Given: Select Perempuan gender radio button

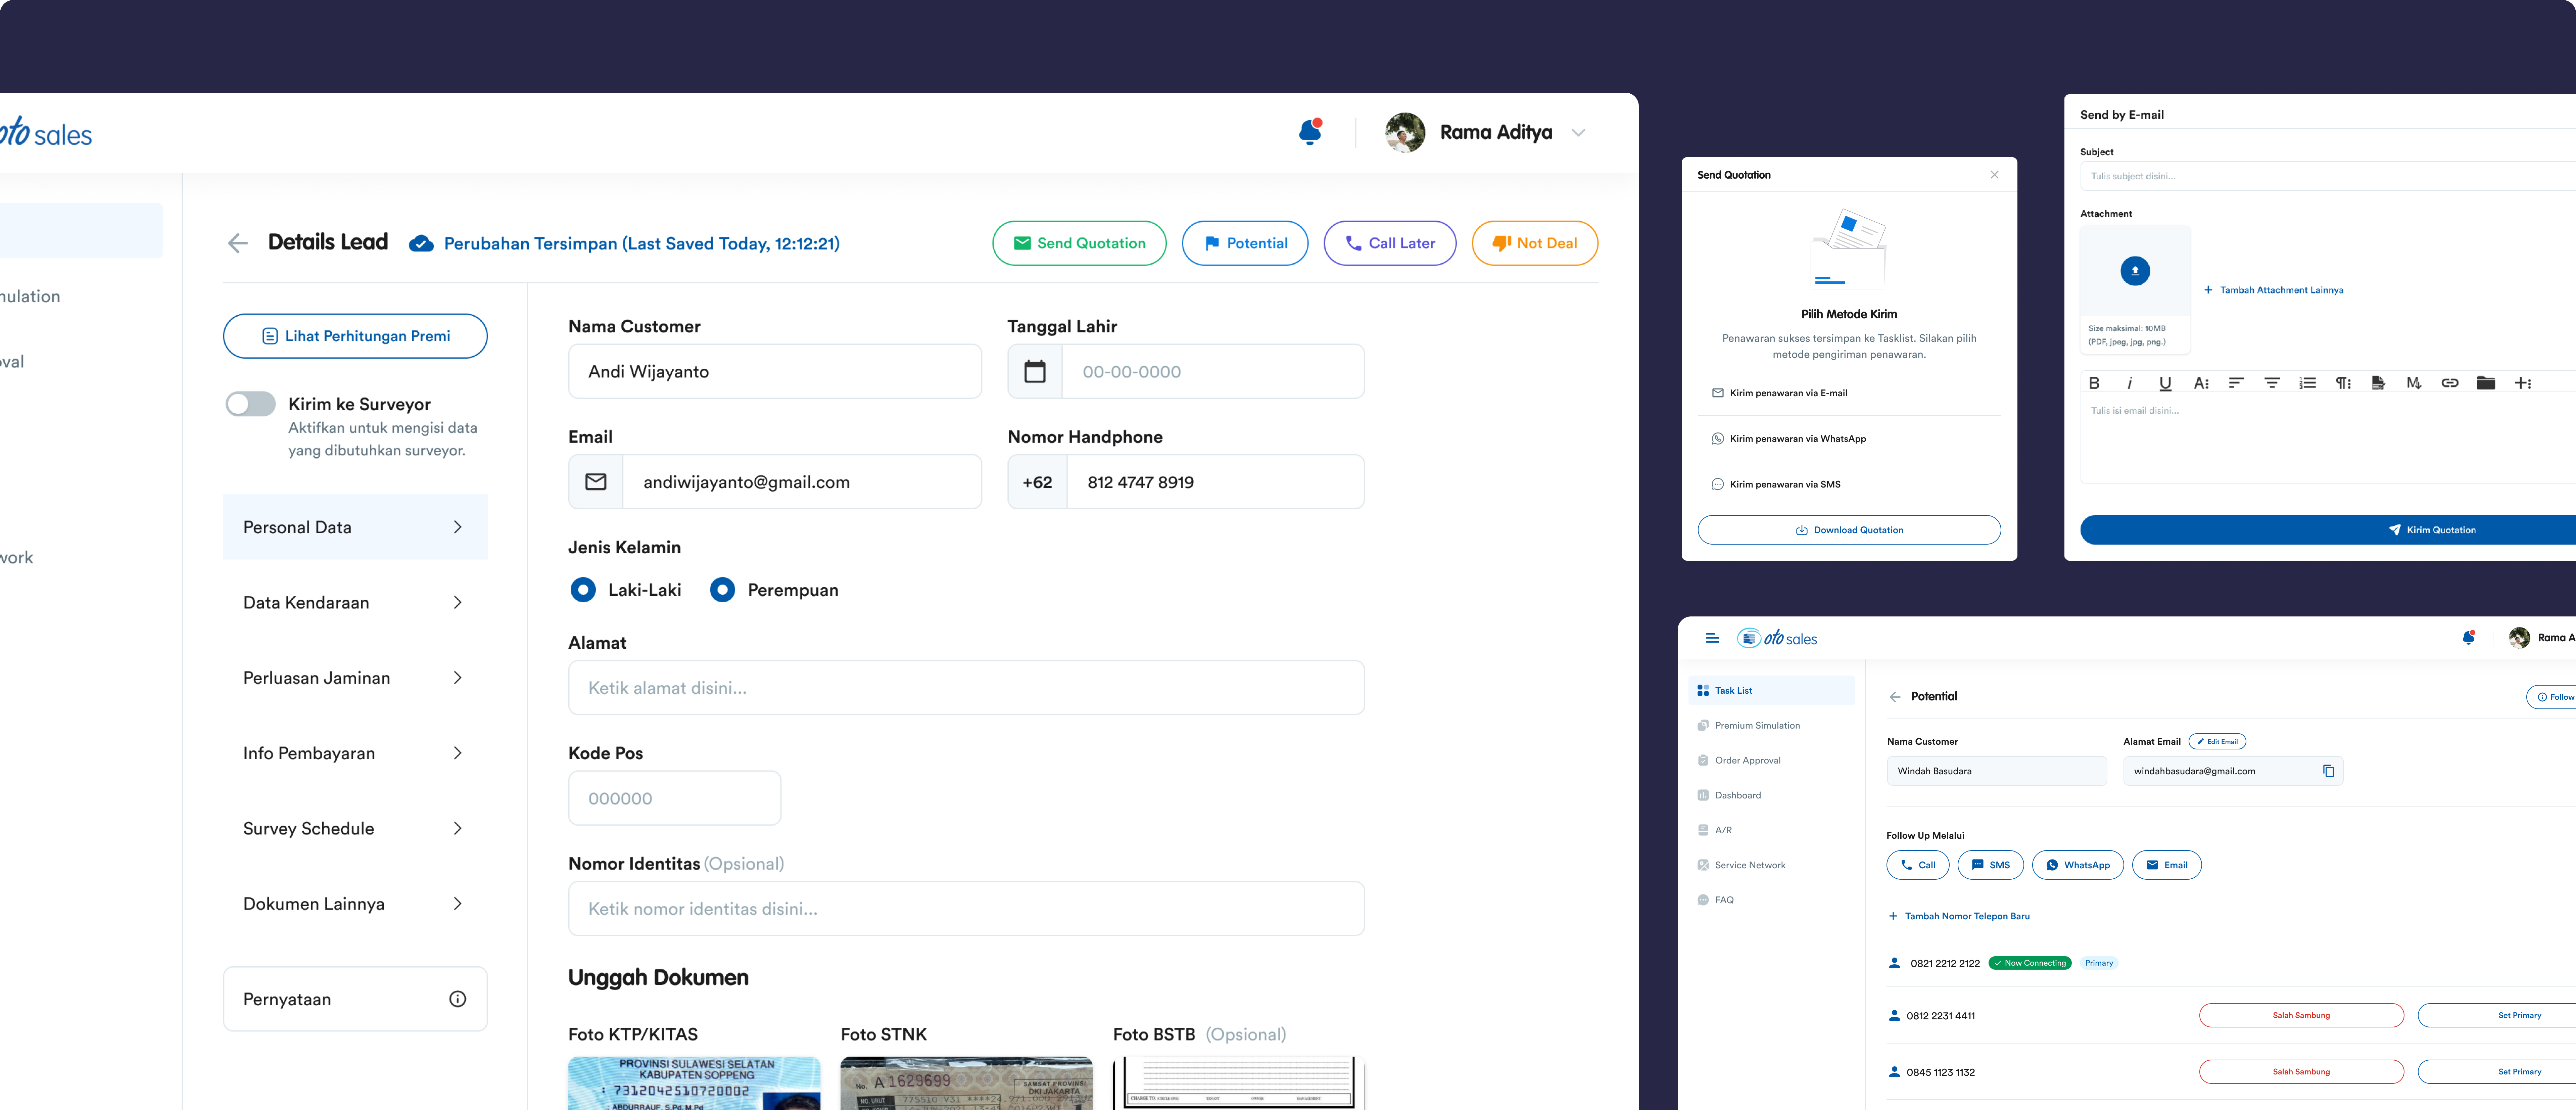Looking at the screenshot, I should click(722, 590).
